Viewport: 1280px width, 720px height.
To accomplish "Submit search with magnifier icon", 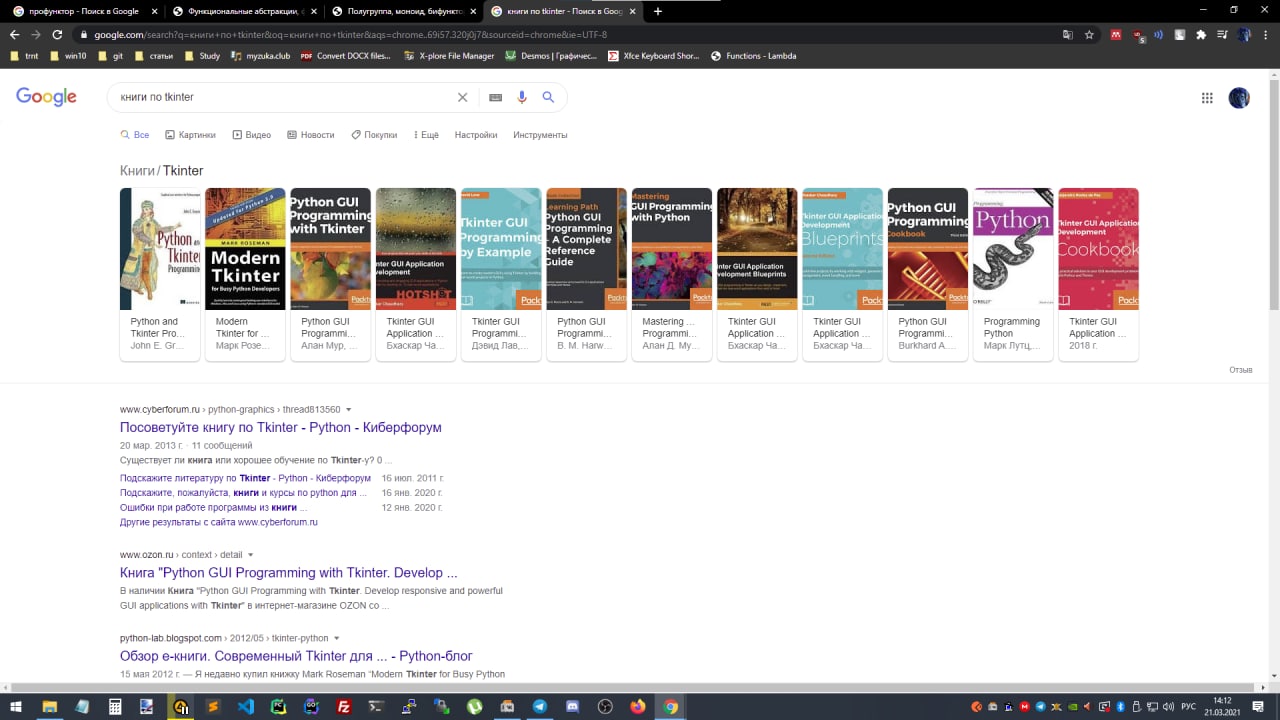I will pos(548,97).
